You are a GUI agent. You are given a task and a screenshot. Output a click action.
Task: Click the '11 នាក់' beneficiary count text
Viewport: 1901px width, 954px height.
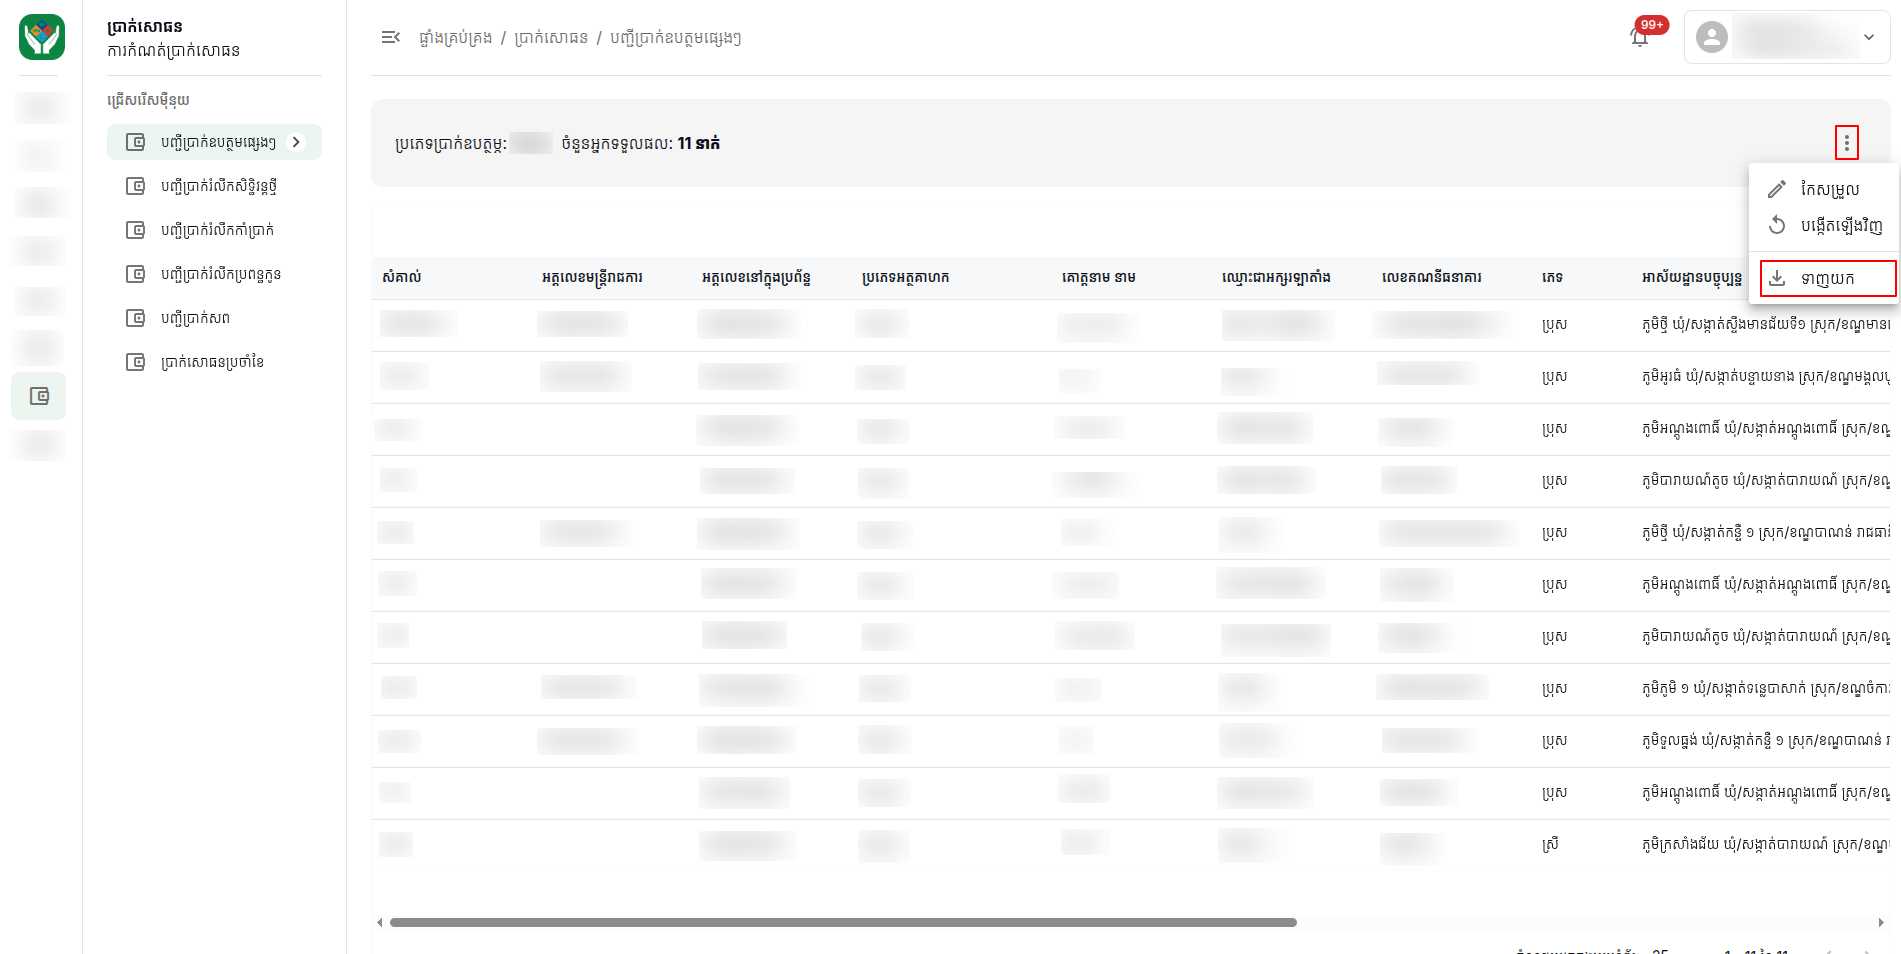(698, 143)
